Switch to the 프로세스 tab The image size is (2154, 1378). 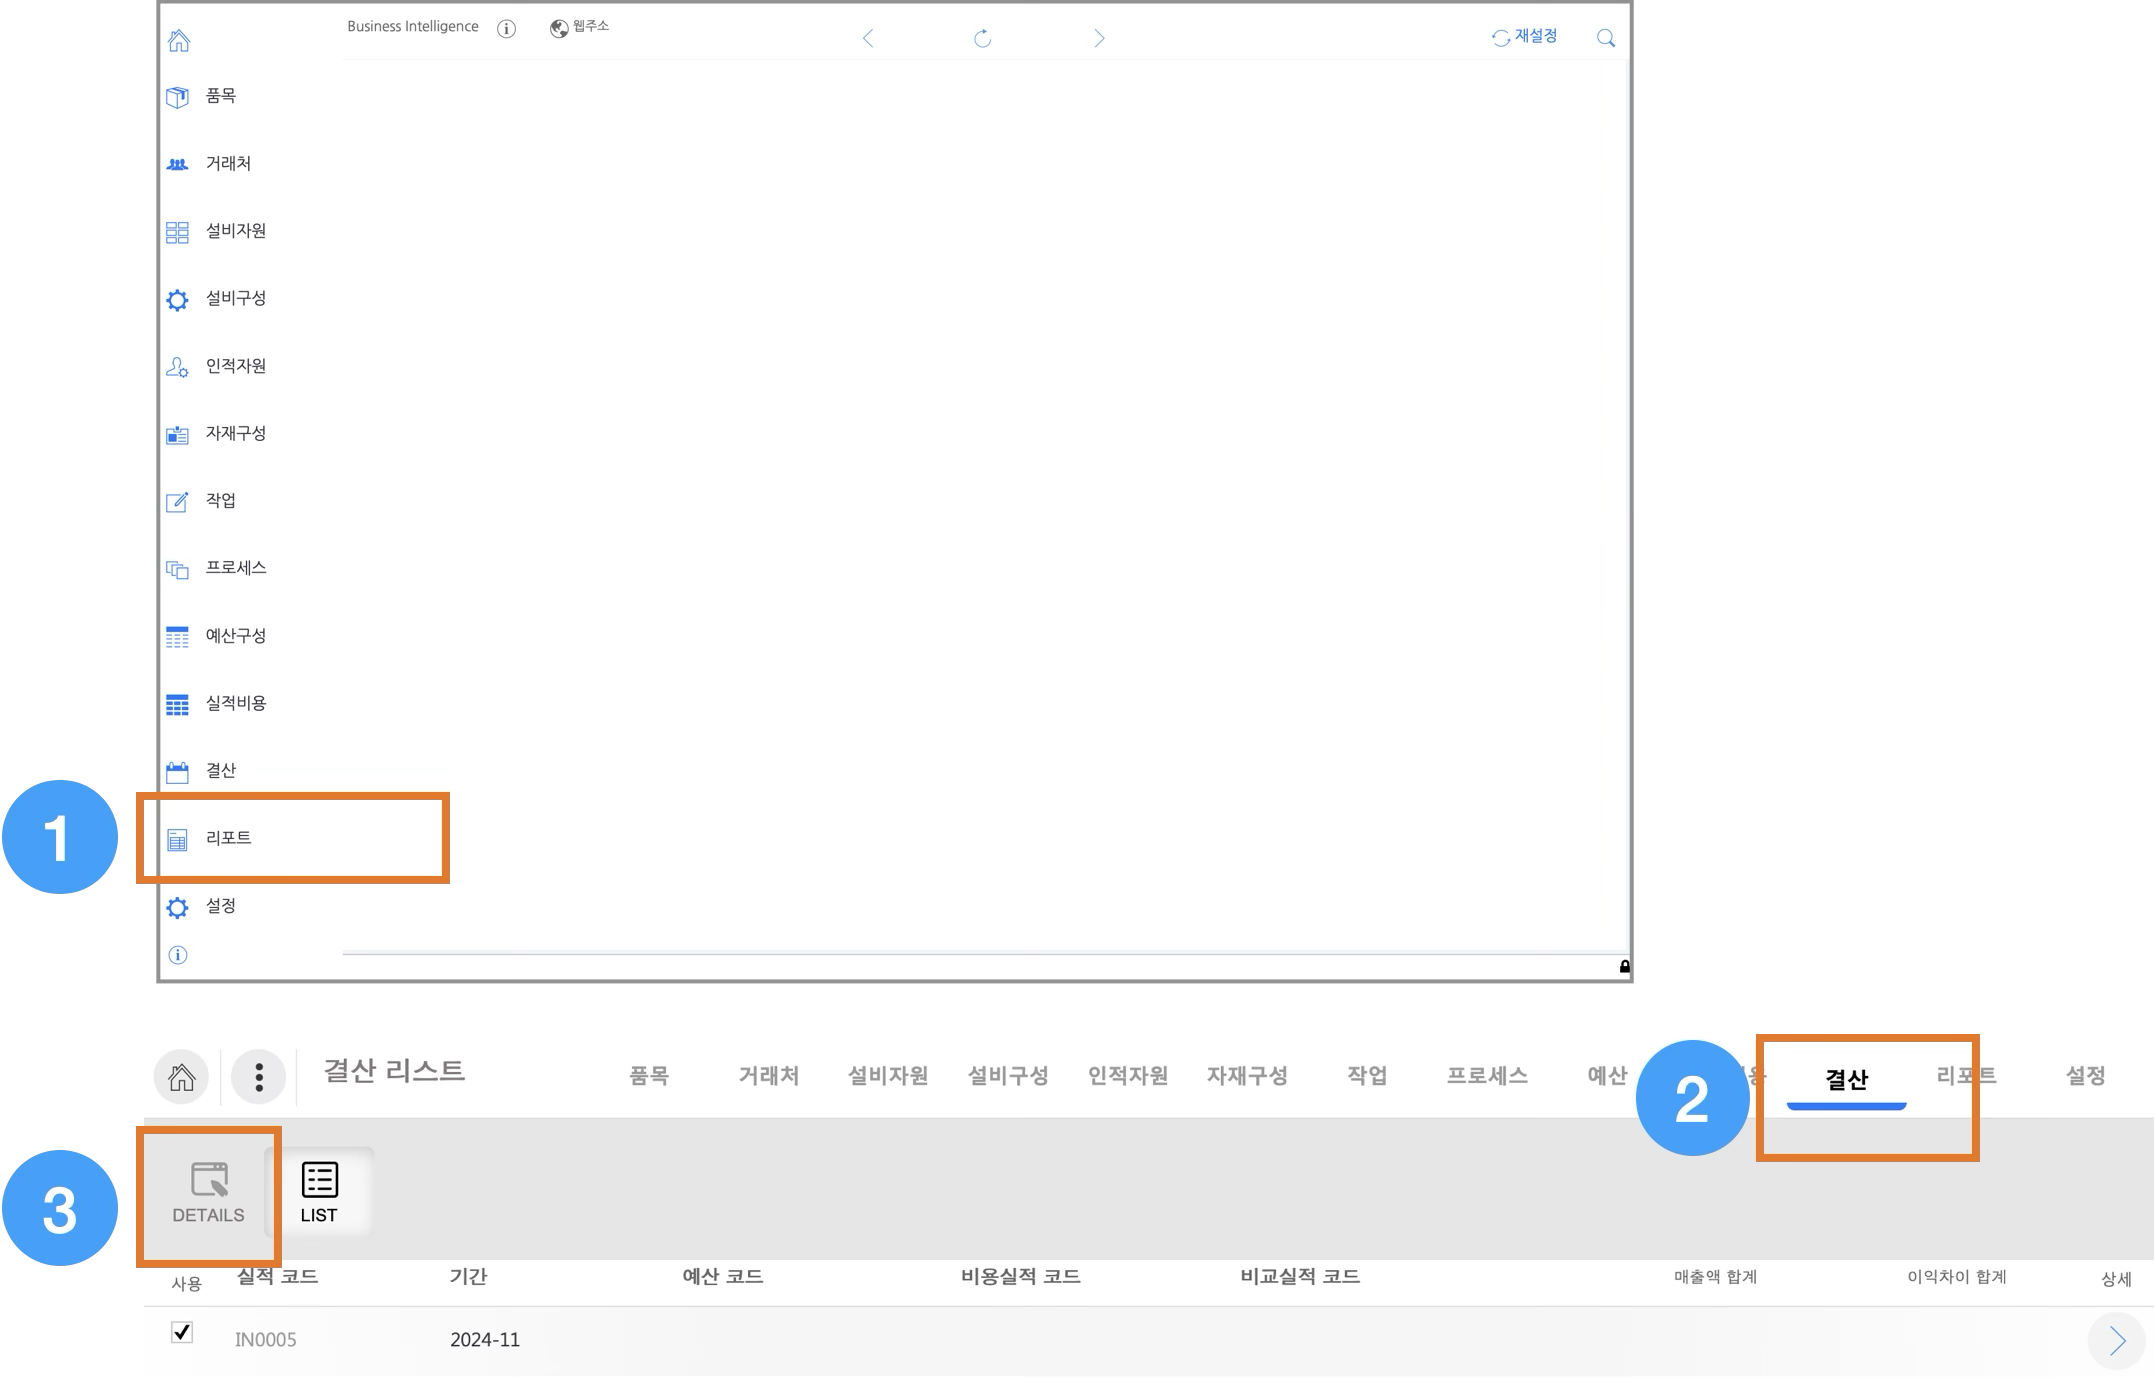point(1487,1076)
